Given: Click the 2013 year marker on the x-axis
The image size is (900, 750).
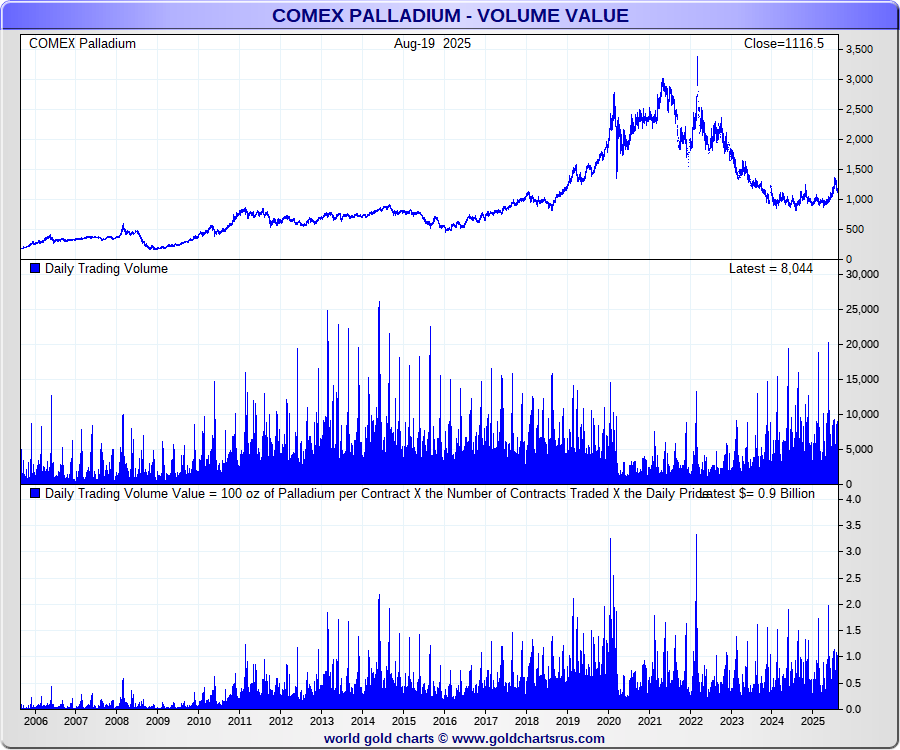Looking at the screenshot, I should [322, 720].
